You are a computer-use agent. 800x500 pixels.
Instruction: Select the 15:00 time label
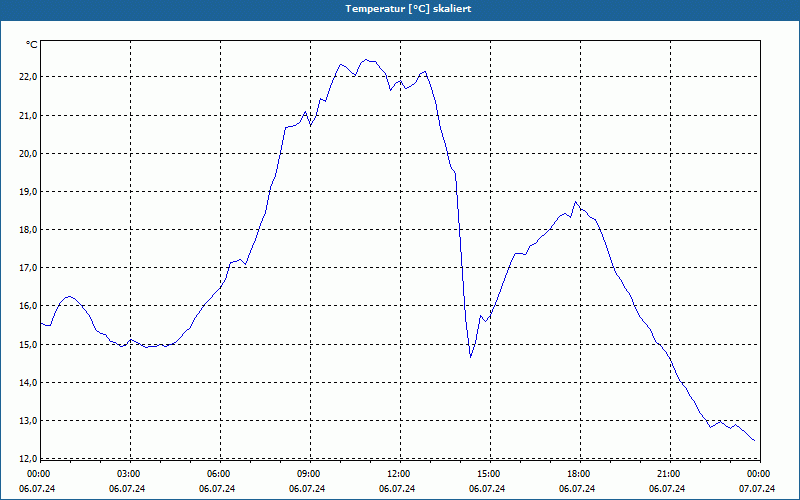[x=488, y=474]
